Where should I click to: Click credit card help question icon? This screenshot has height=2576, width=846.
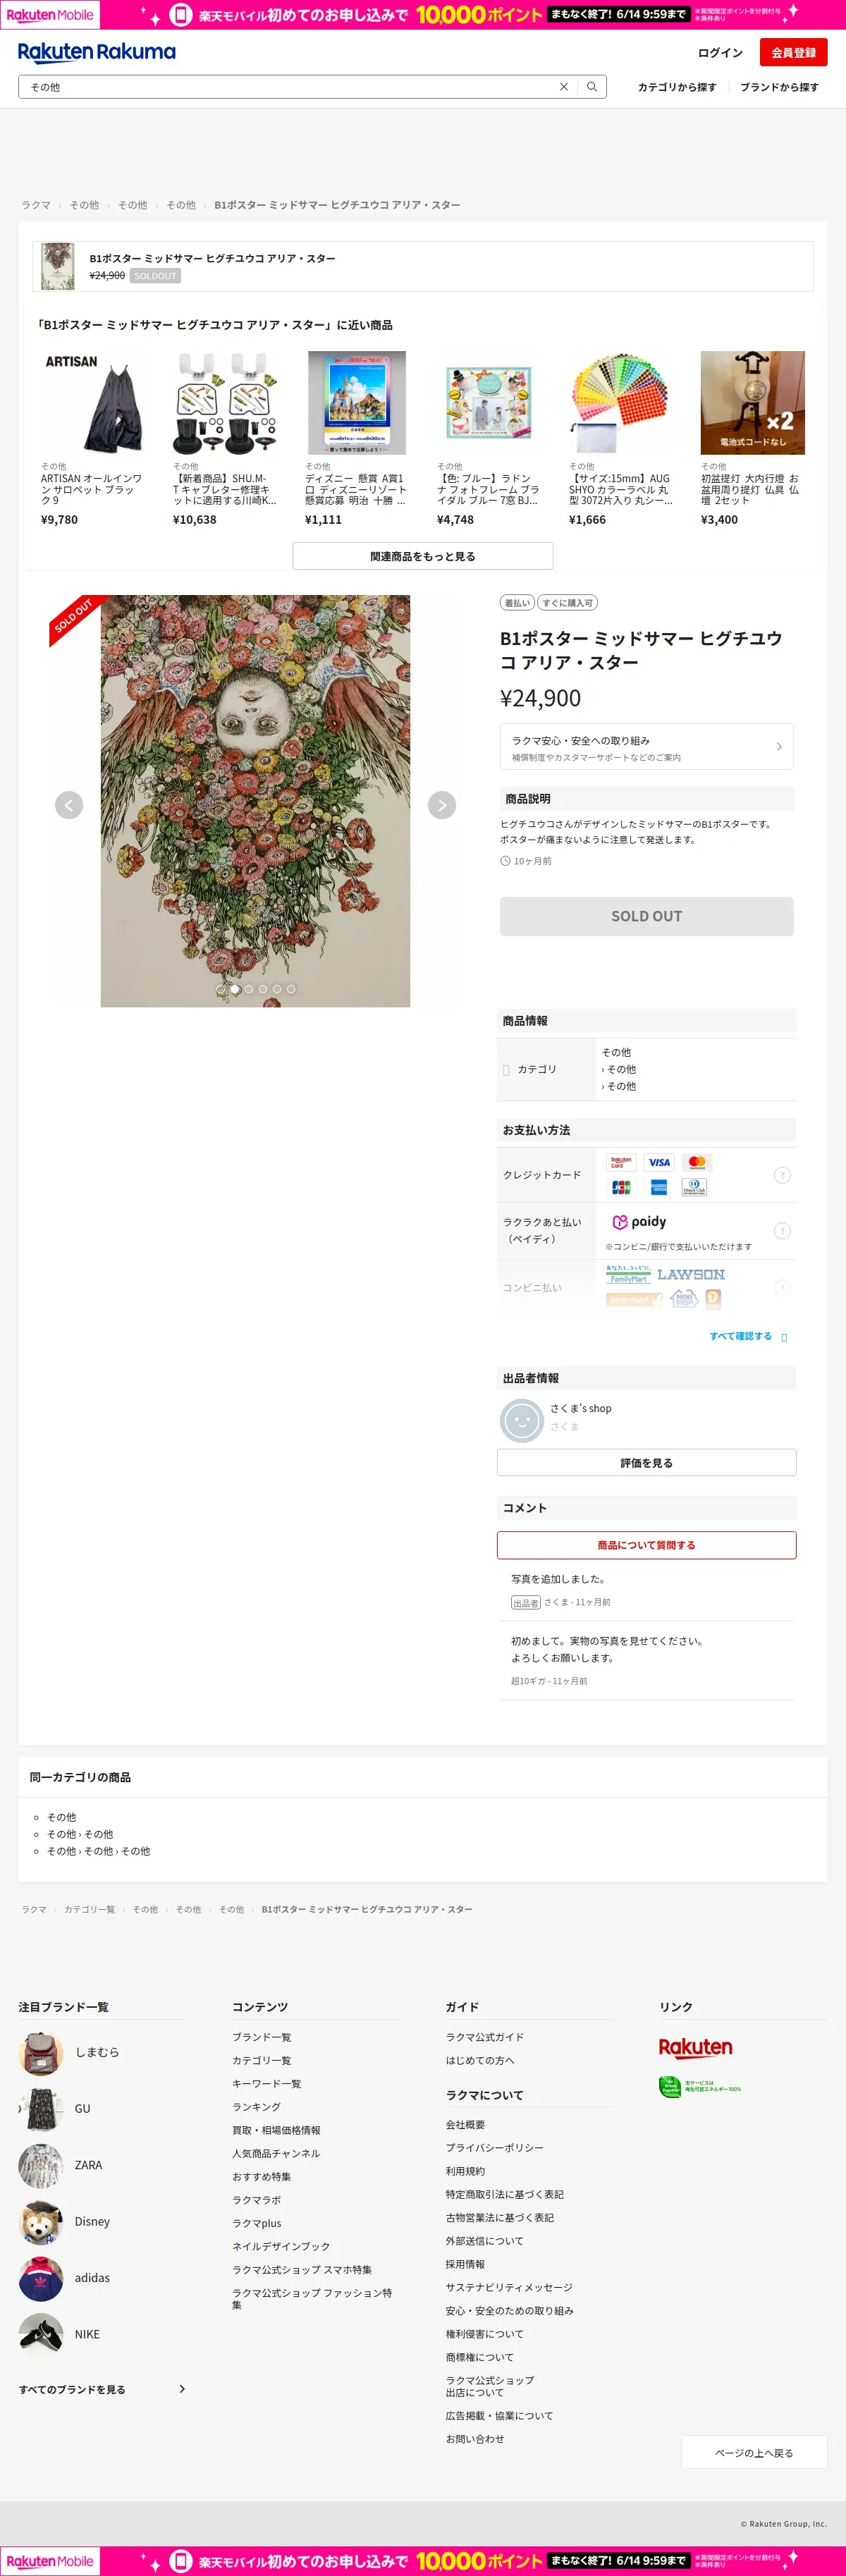(782, 1175)
